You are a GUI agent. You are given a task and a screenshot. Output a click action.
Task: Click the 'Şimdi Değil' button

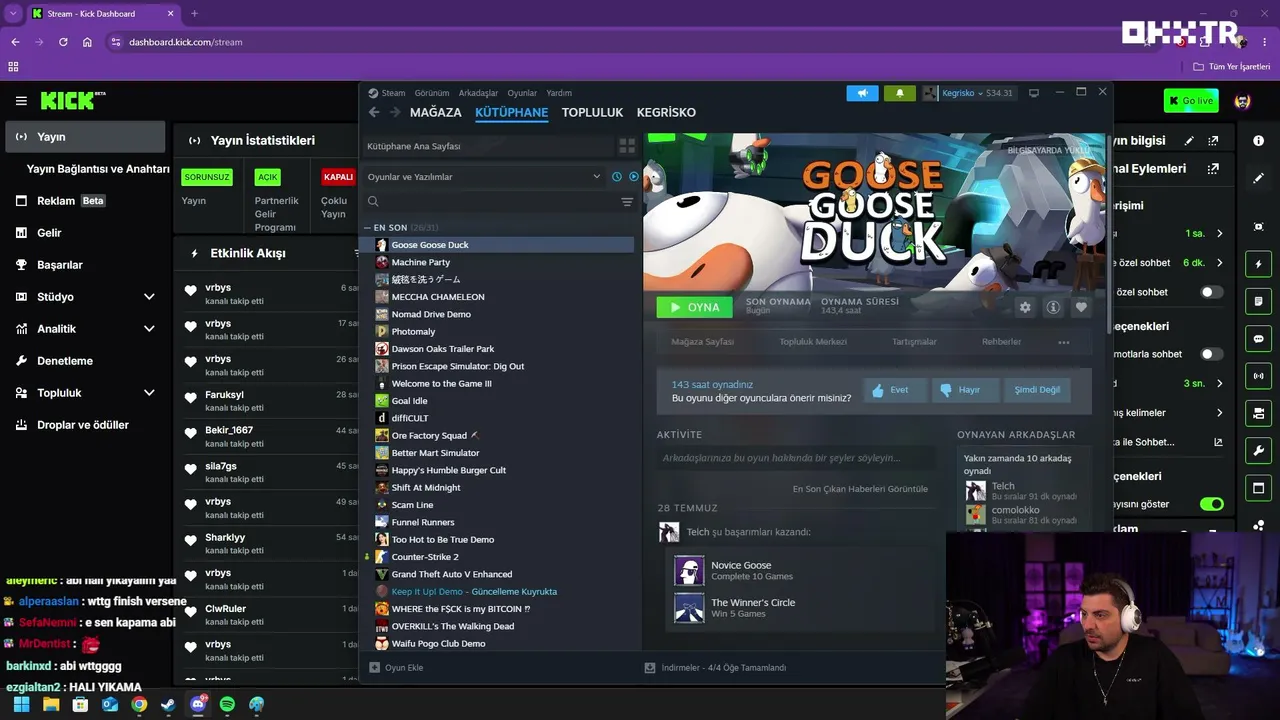tap(1036, 390)
